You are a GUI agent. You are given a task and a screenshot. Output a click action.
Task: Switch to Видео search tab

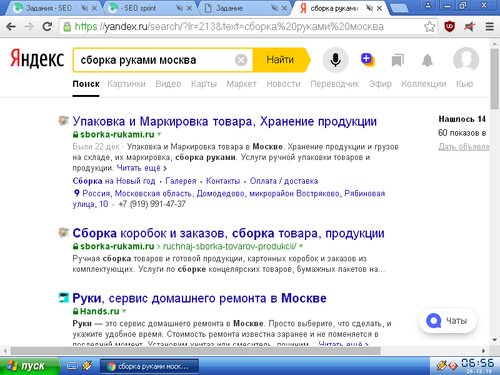(x=168, y=84)
